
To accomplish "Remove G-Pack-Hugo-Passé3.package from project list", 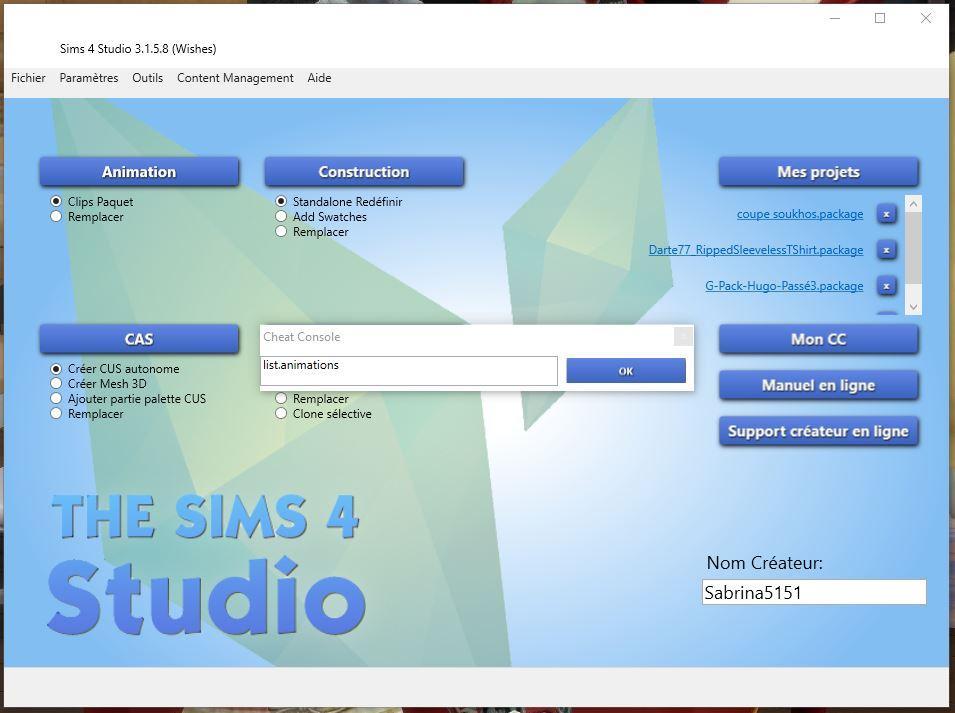I will (886, 286).
